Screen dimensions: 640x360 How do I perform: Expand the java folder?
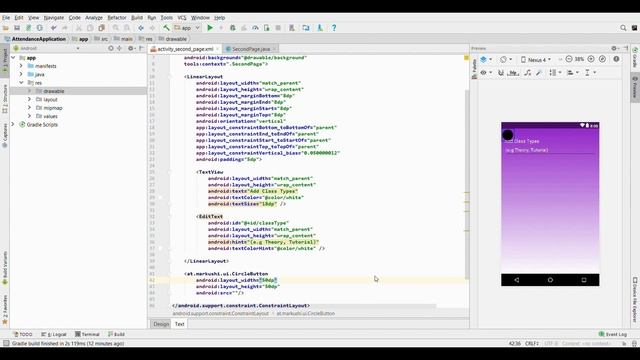[21, 74]
